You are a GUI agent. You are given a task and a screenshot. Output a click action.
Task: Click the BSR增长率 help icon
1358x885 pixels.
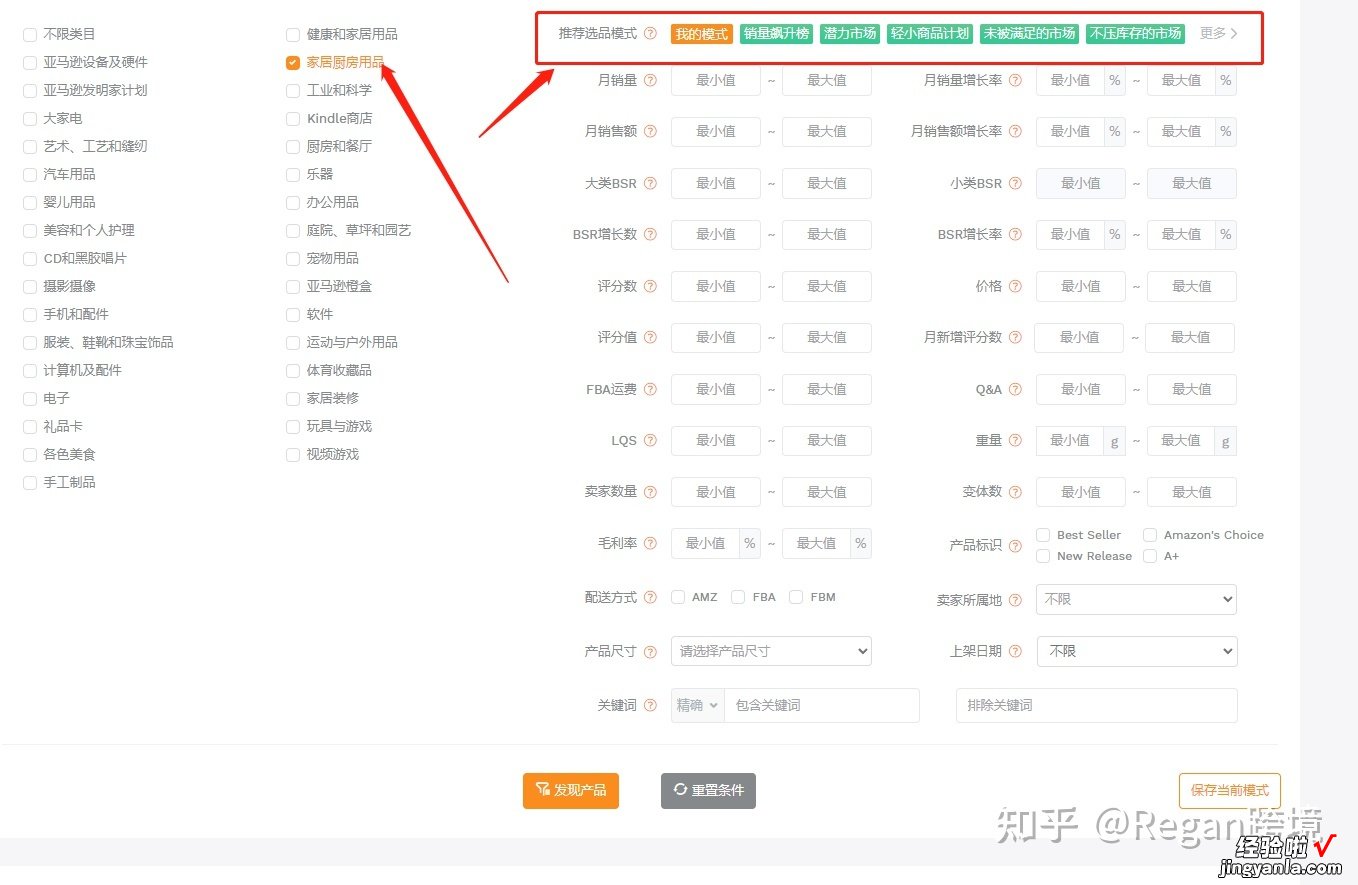(1015, 234)
